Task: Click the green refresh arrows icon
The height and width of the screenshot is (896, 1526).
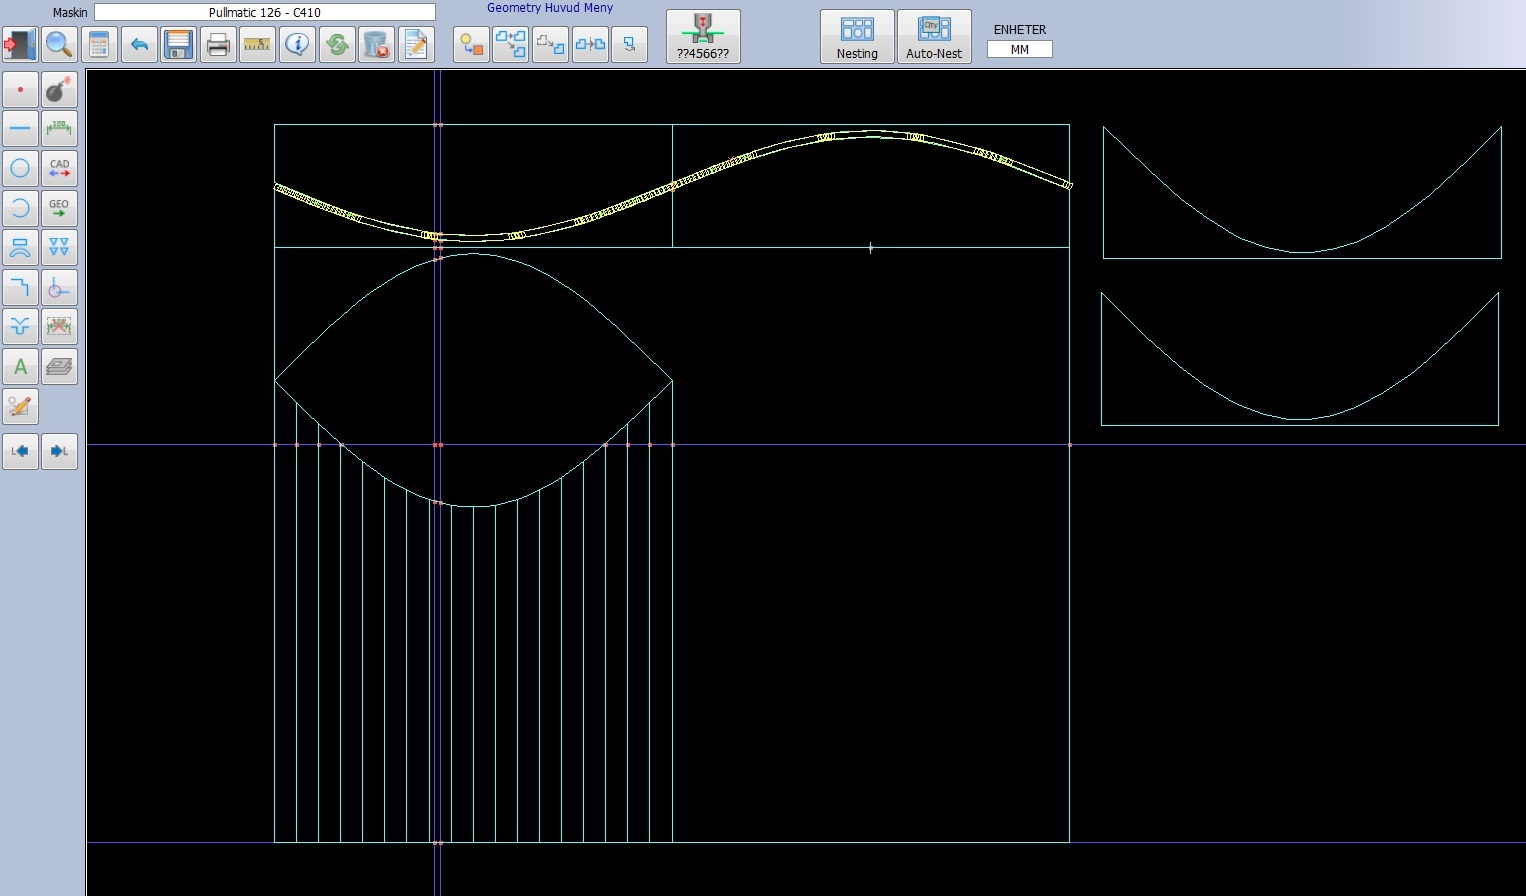Action: point(337,45)
